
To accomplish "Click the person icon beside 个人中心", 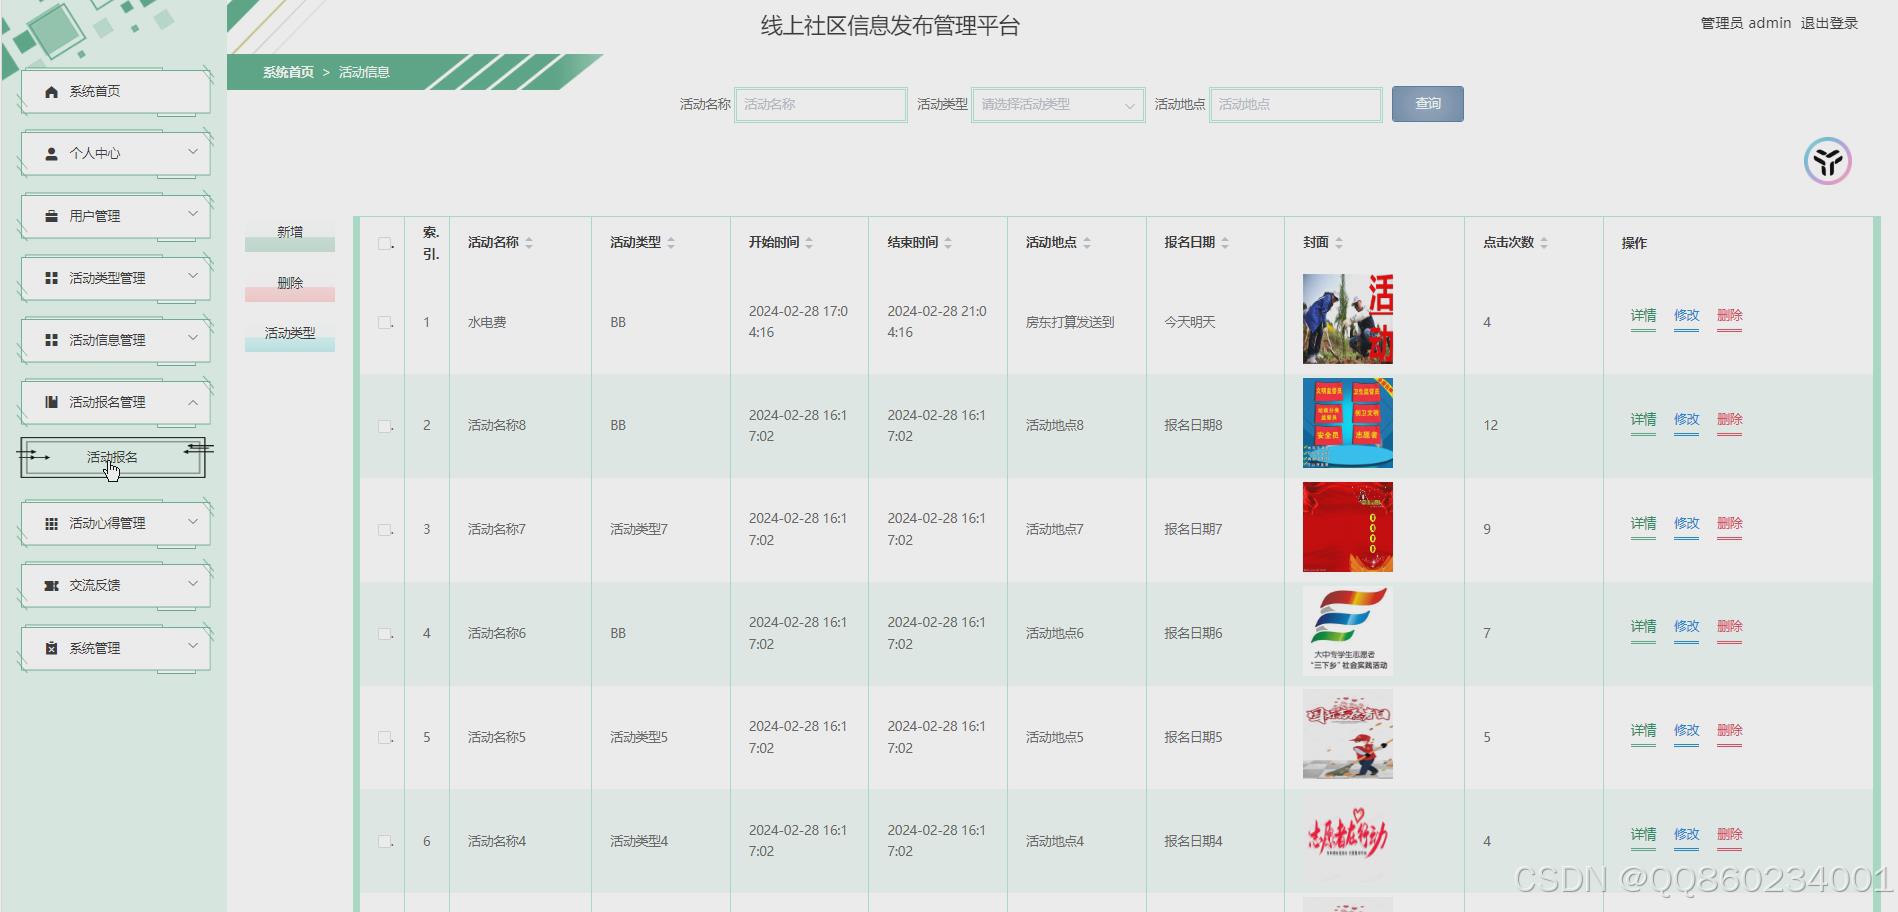I will [x=51, y=154].
